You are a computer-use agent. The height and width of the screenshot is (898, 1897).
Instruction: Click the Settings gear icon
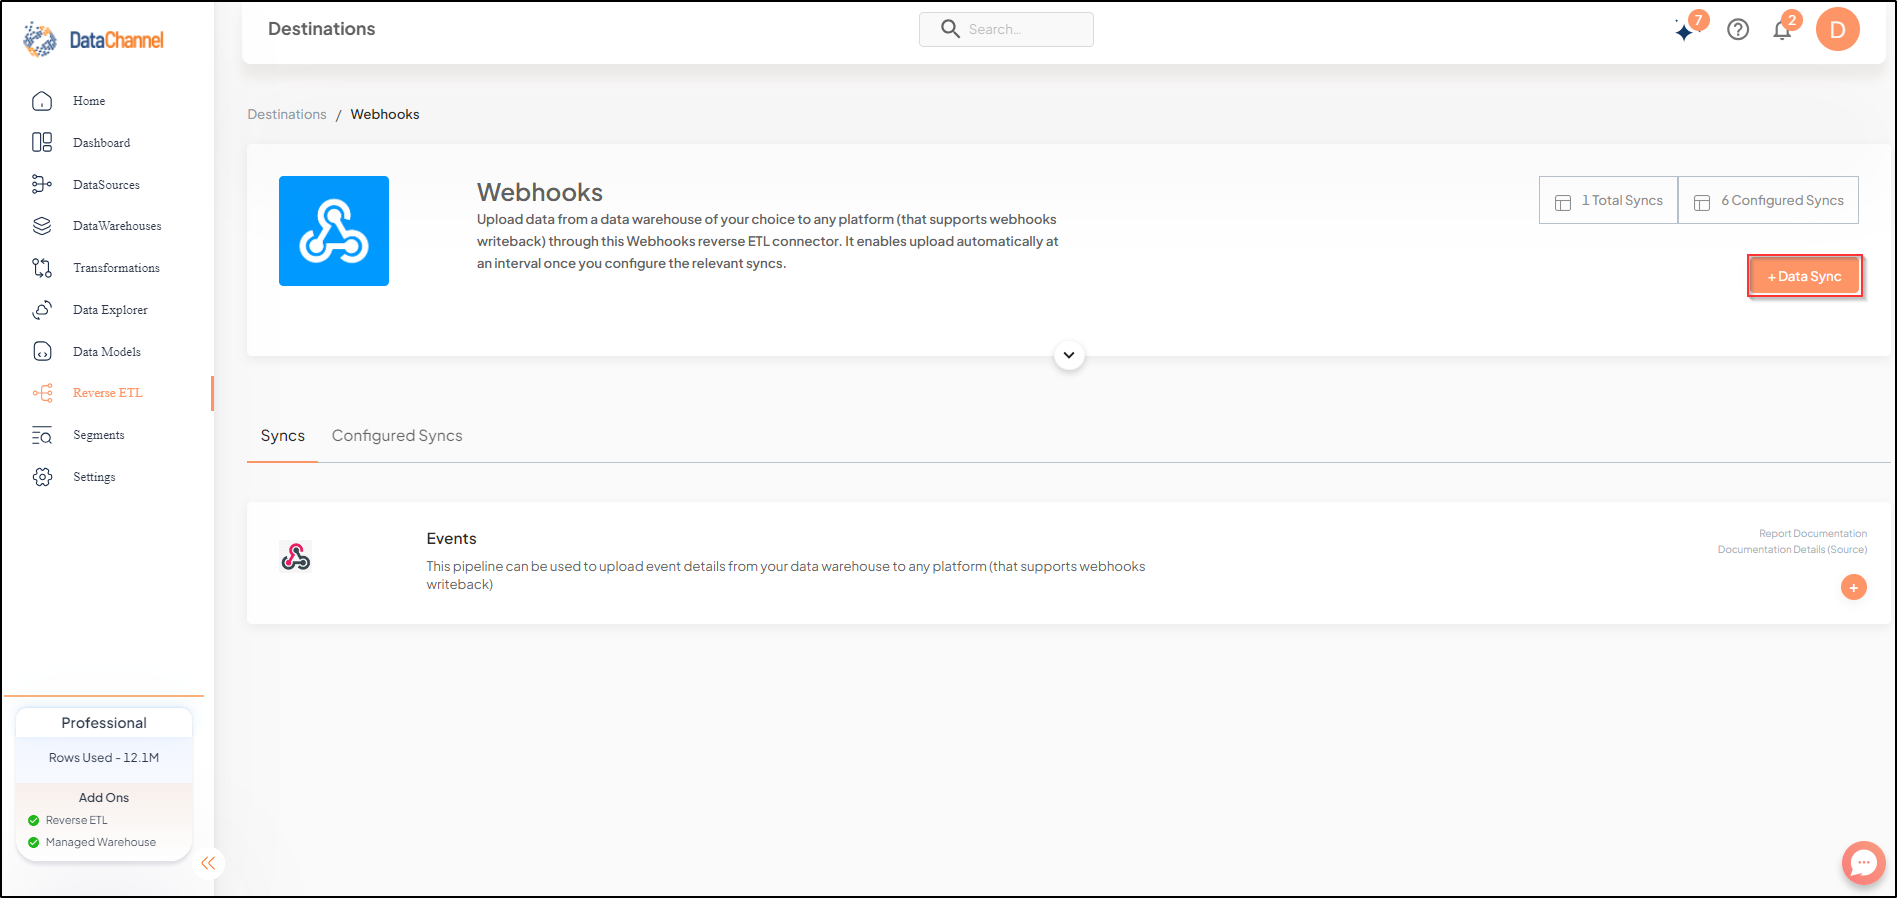[42, 477]
